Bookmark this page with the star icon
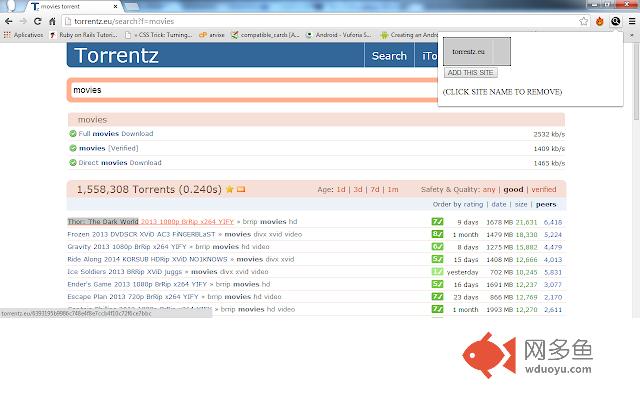640x400 pixels. (x=584, y=21)
